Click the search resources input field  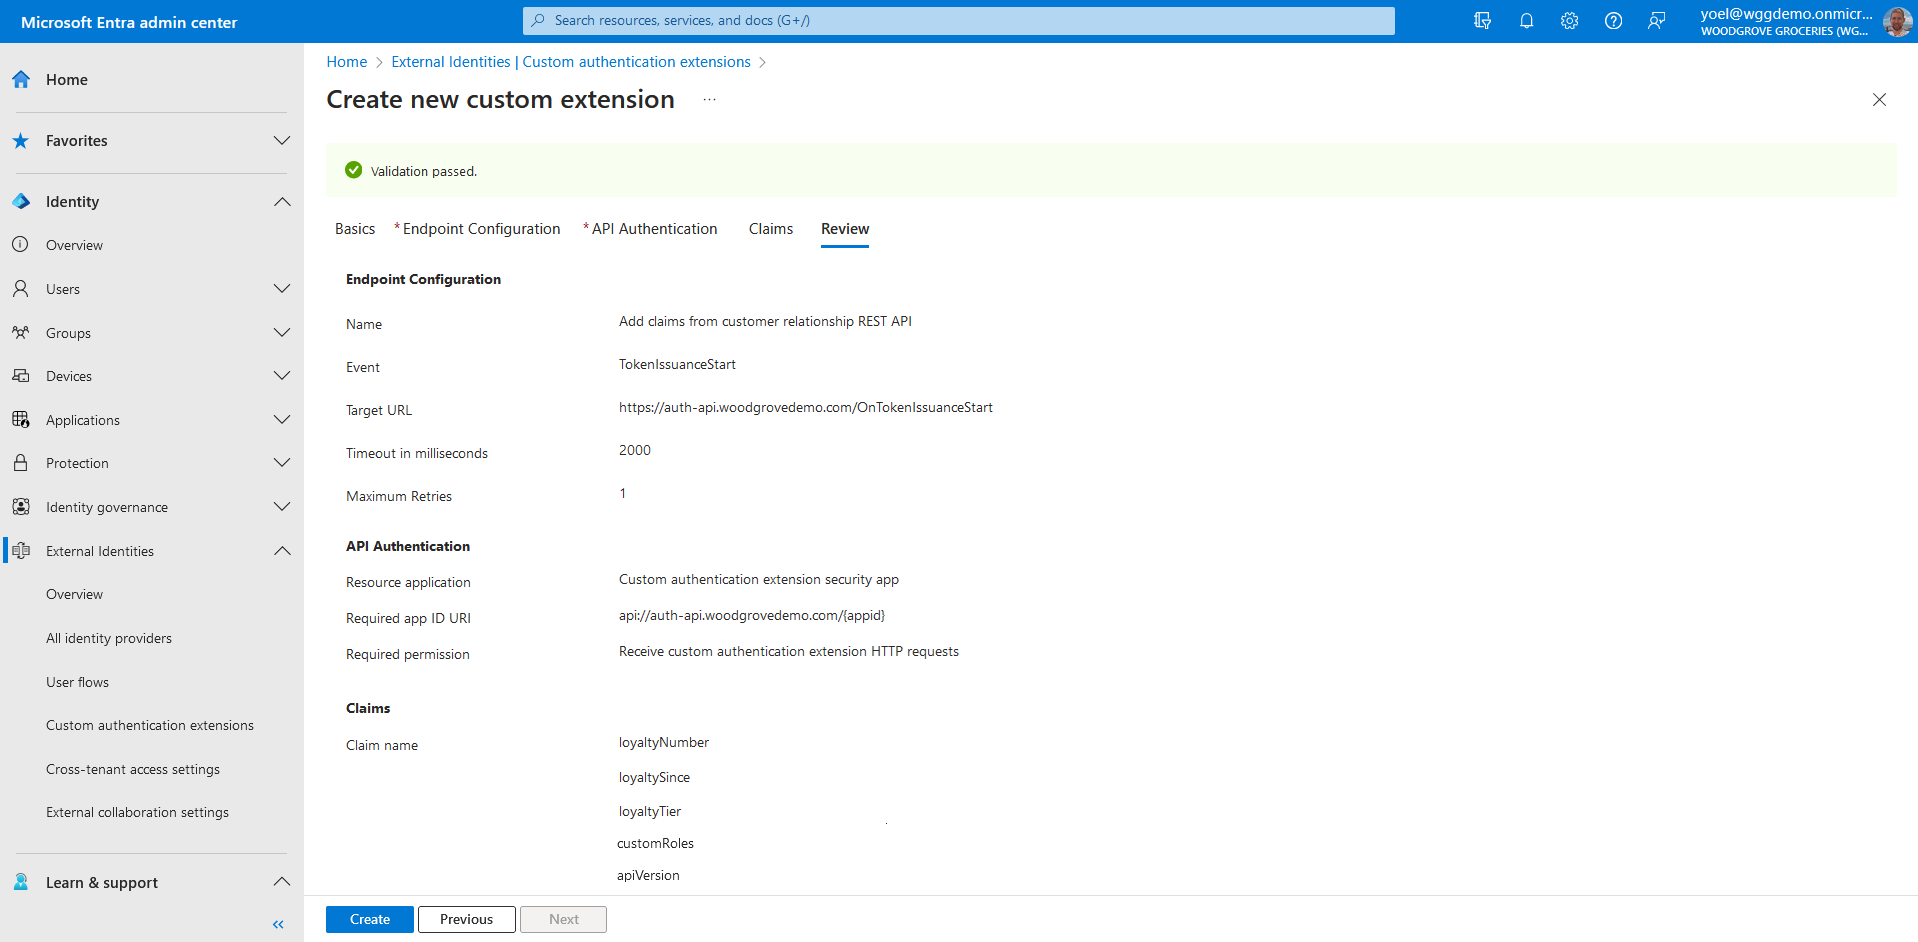click(x=958, y=21)
